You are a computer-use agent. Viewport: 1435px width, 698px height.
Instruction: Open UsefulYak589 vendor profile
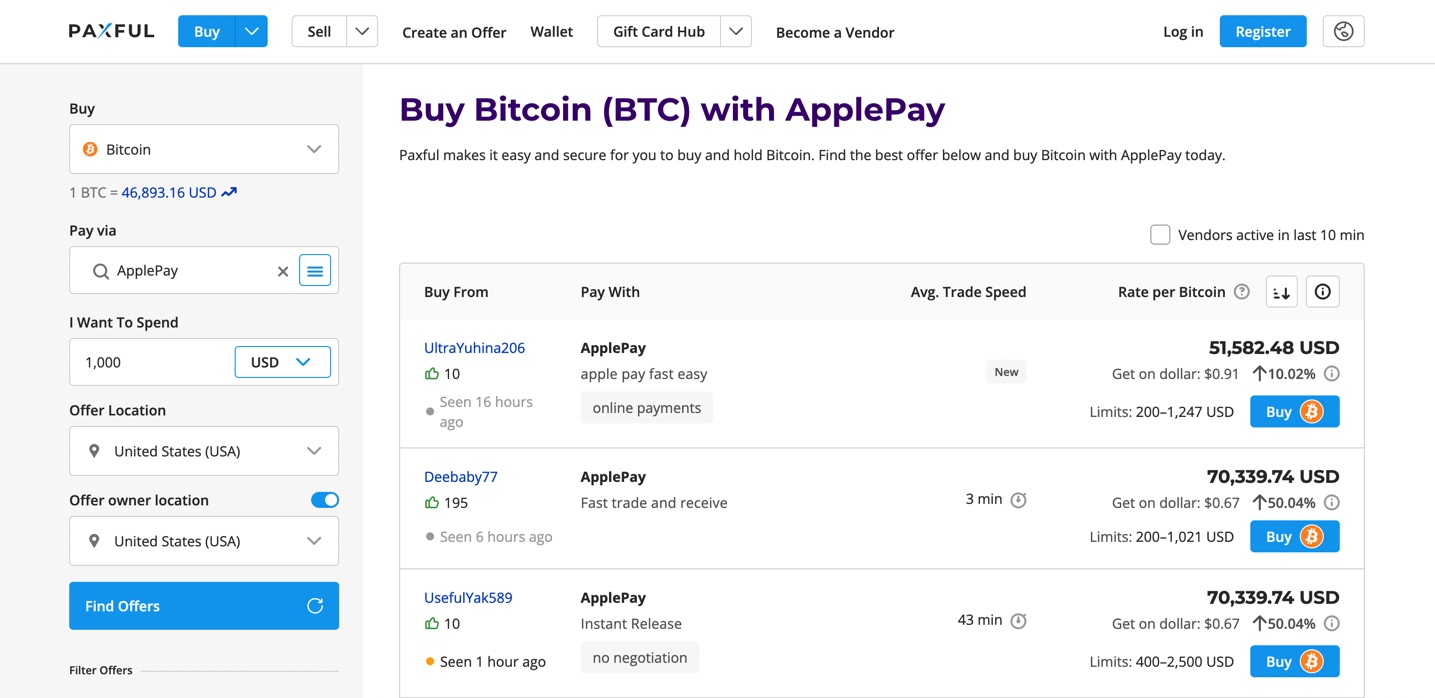(468, 598)
